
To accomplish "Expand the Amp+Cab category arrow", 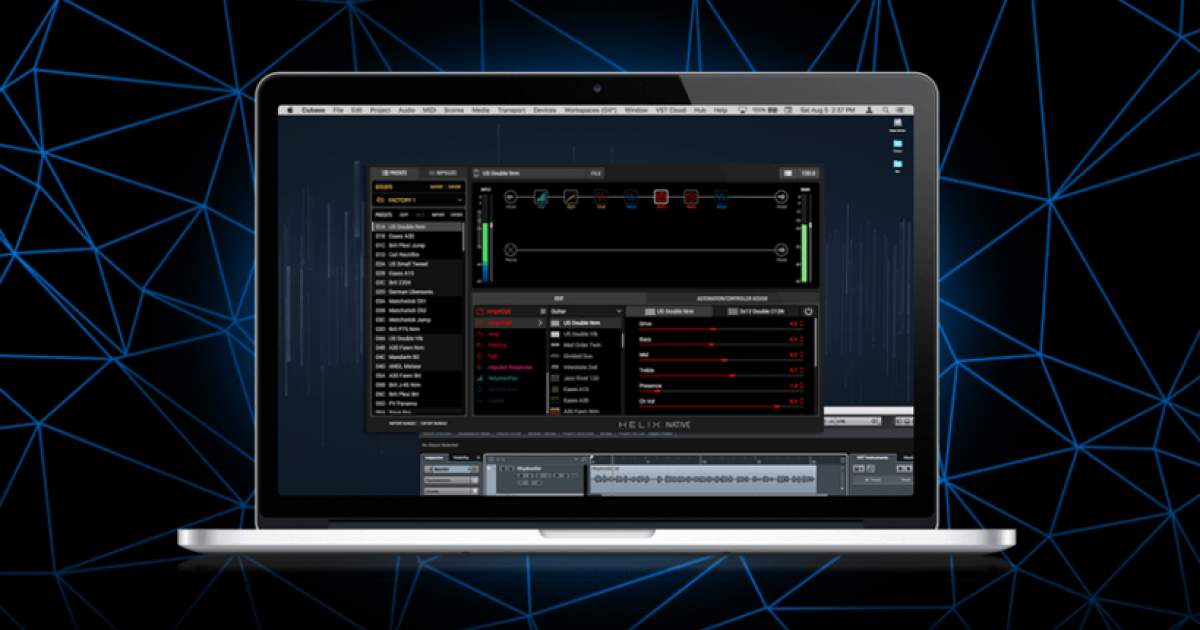I will pos(541,323).
